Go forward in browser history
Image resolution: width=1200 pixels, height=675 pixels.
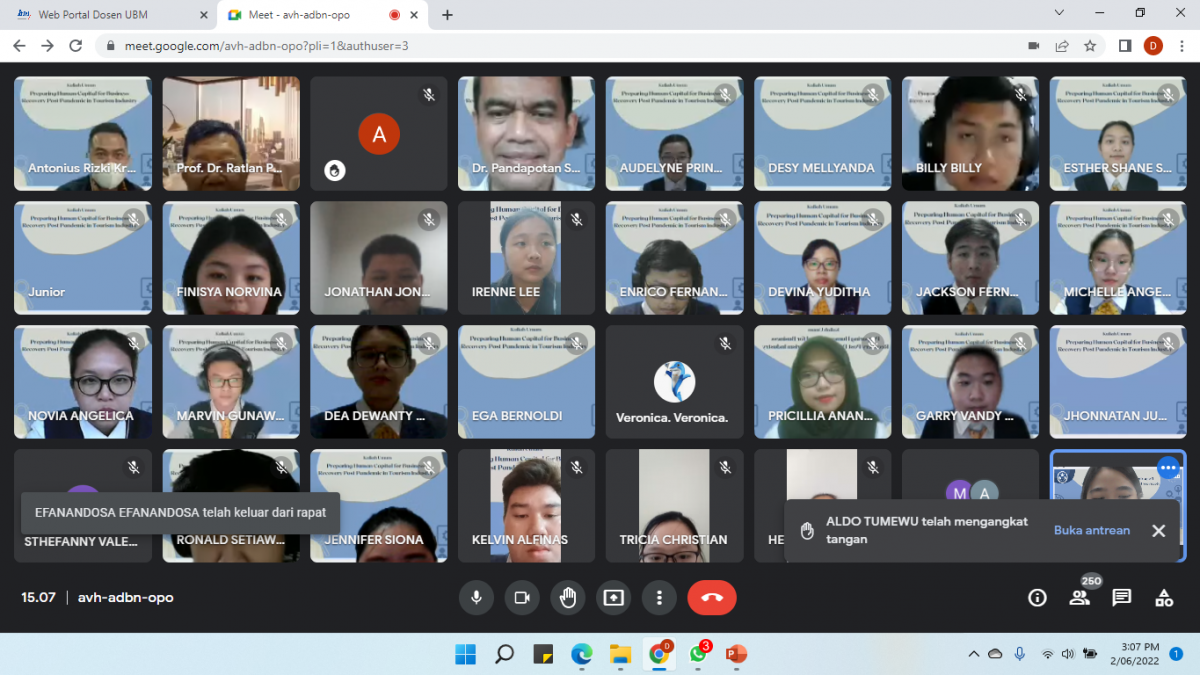(47, 46)
